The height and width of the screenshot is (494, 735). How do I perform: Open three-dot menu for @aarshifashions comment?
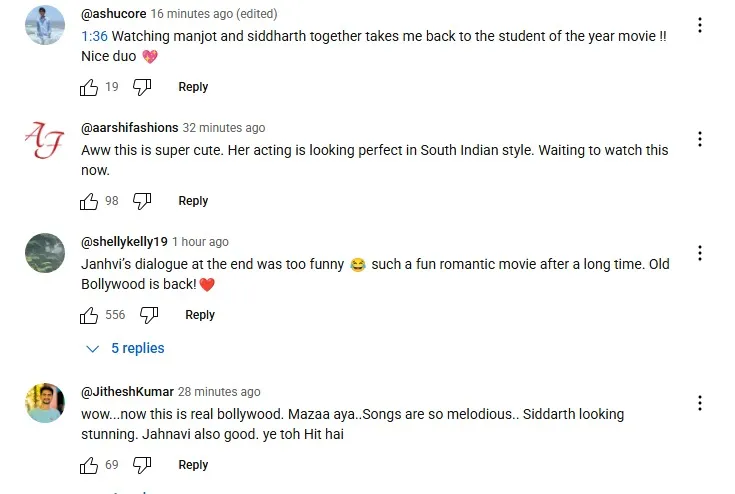click(699, 139)
